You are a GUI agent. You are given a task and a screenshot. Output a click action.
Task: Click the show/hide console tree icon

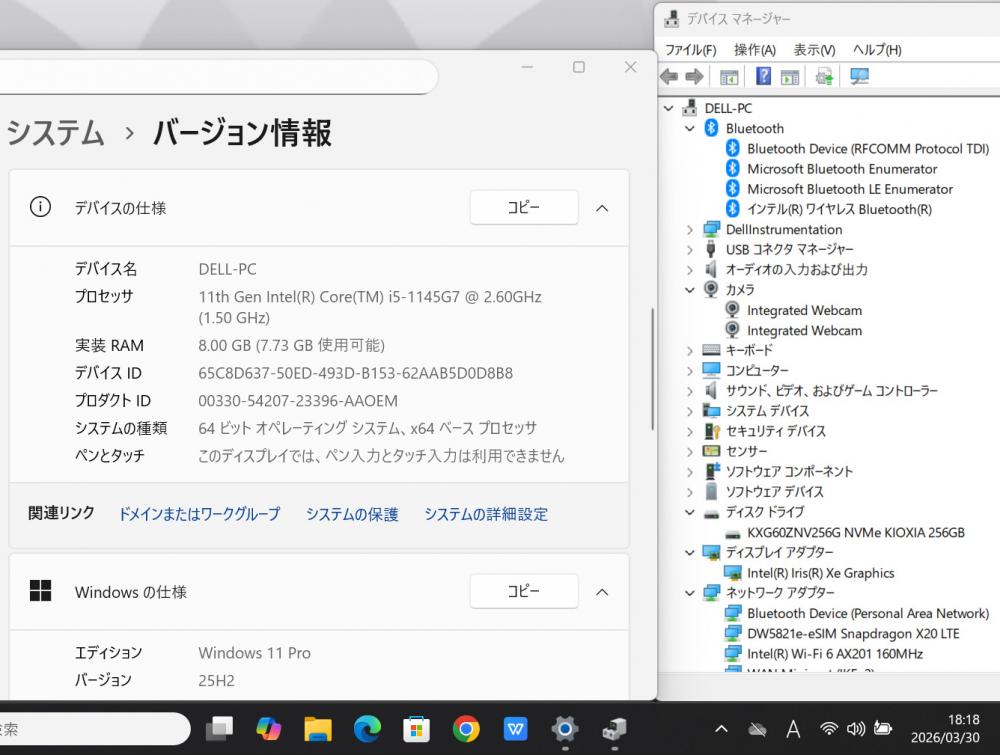point(729,77)
